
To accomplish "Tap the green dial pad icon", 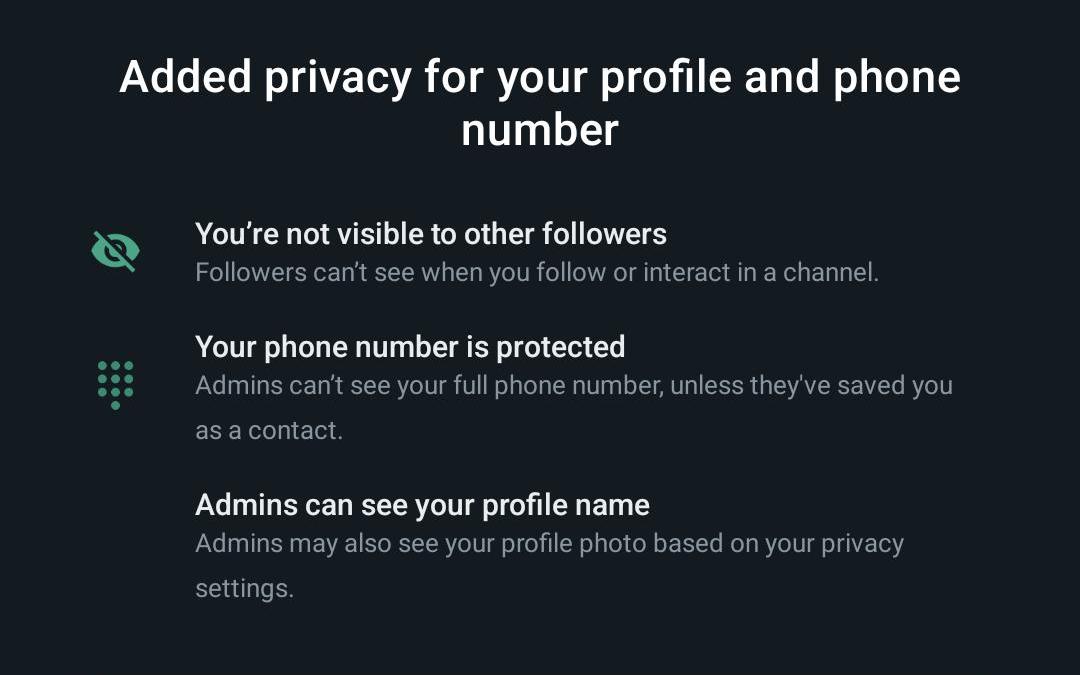I will (116, 384).
